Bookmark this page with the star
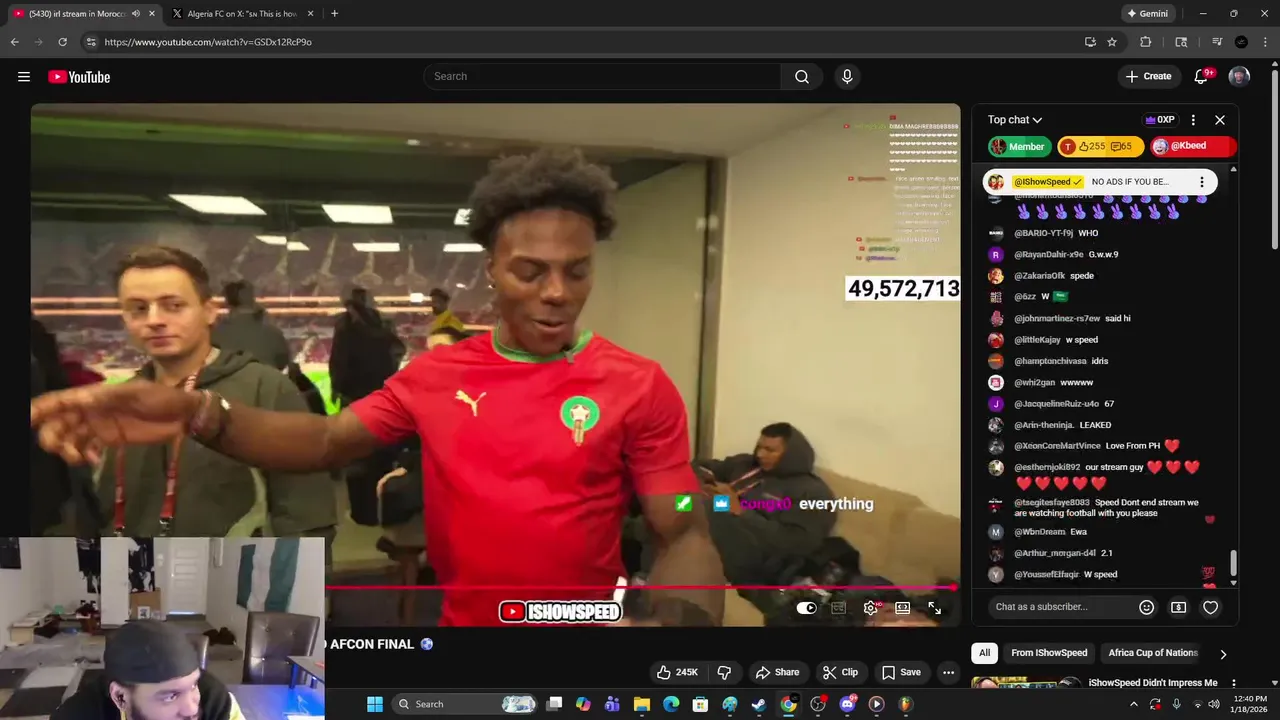 point(1112,42)
